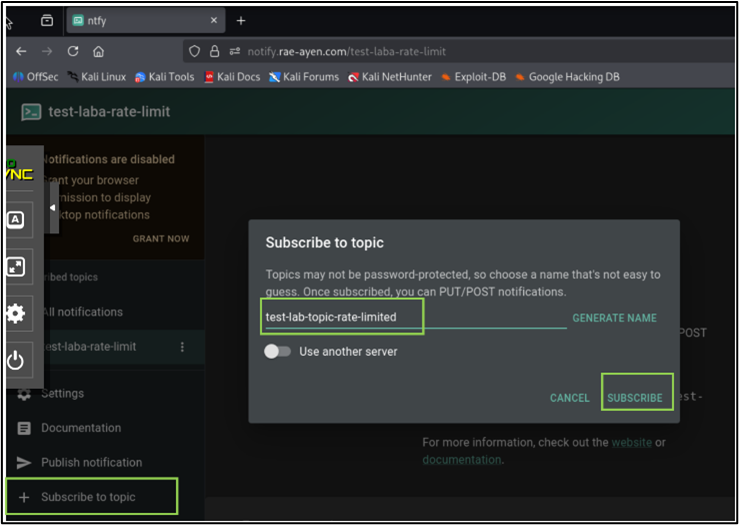Click the padlock site security icon
Image resolution: width=739 pixels, height=525 pixels.
(214, 51)
